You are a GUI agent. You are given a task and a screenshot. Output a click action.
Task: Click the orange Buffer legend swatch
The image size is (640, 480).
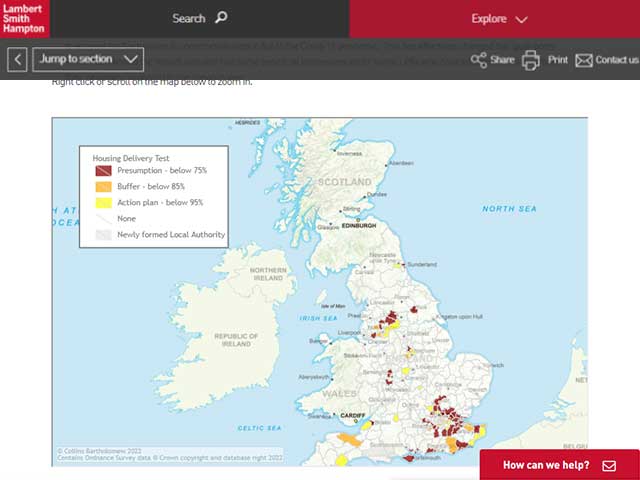104,187
